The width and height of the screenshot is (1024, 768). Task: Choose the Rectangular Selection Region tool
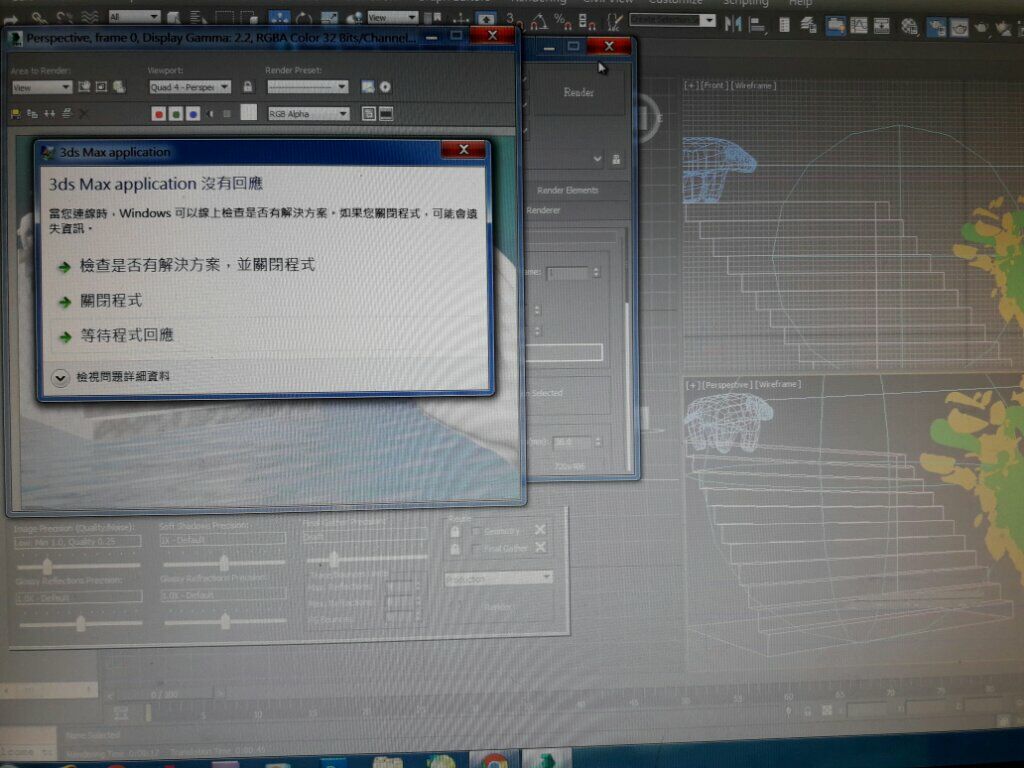tap(224, 18)
